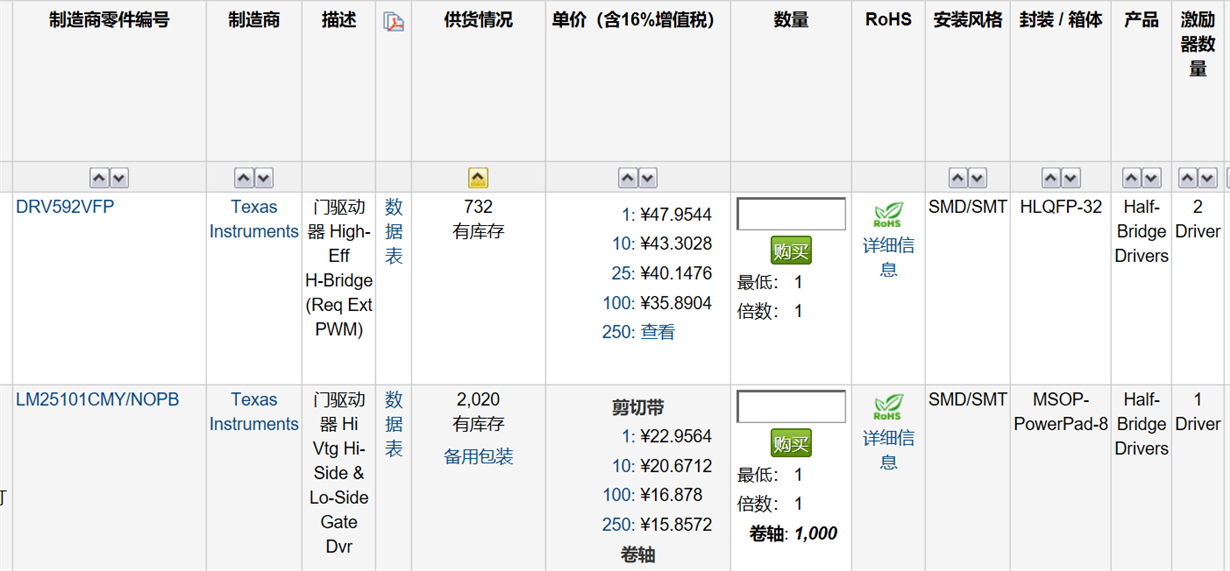This screenshot has width=1230, height=571.
Task: Open LM25101CMY/NOPB part link
Action: click(x=97, y=399)
